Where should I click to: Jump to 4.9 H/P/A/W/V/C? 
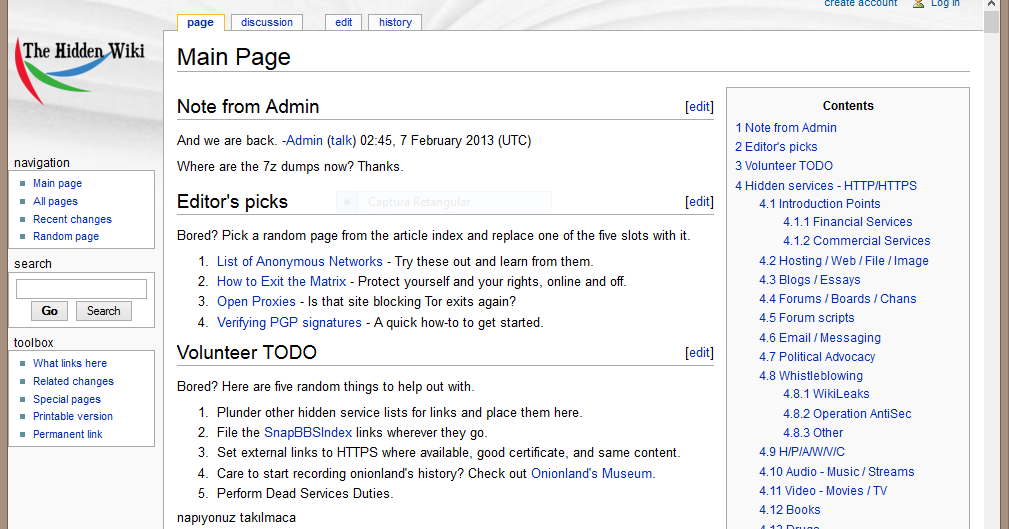point(802,452)
